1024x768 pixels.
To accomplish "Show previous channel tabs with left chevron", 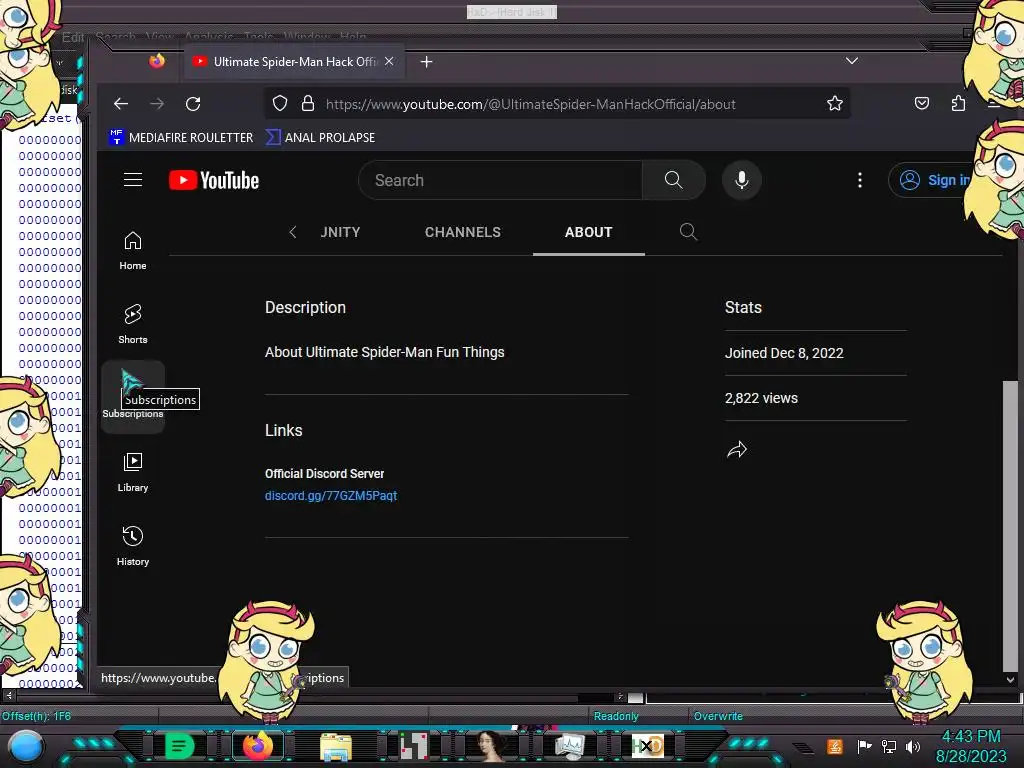I will point(293,232).
